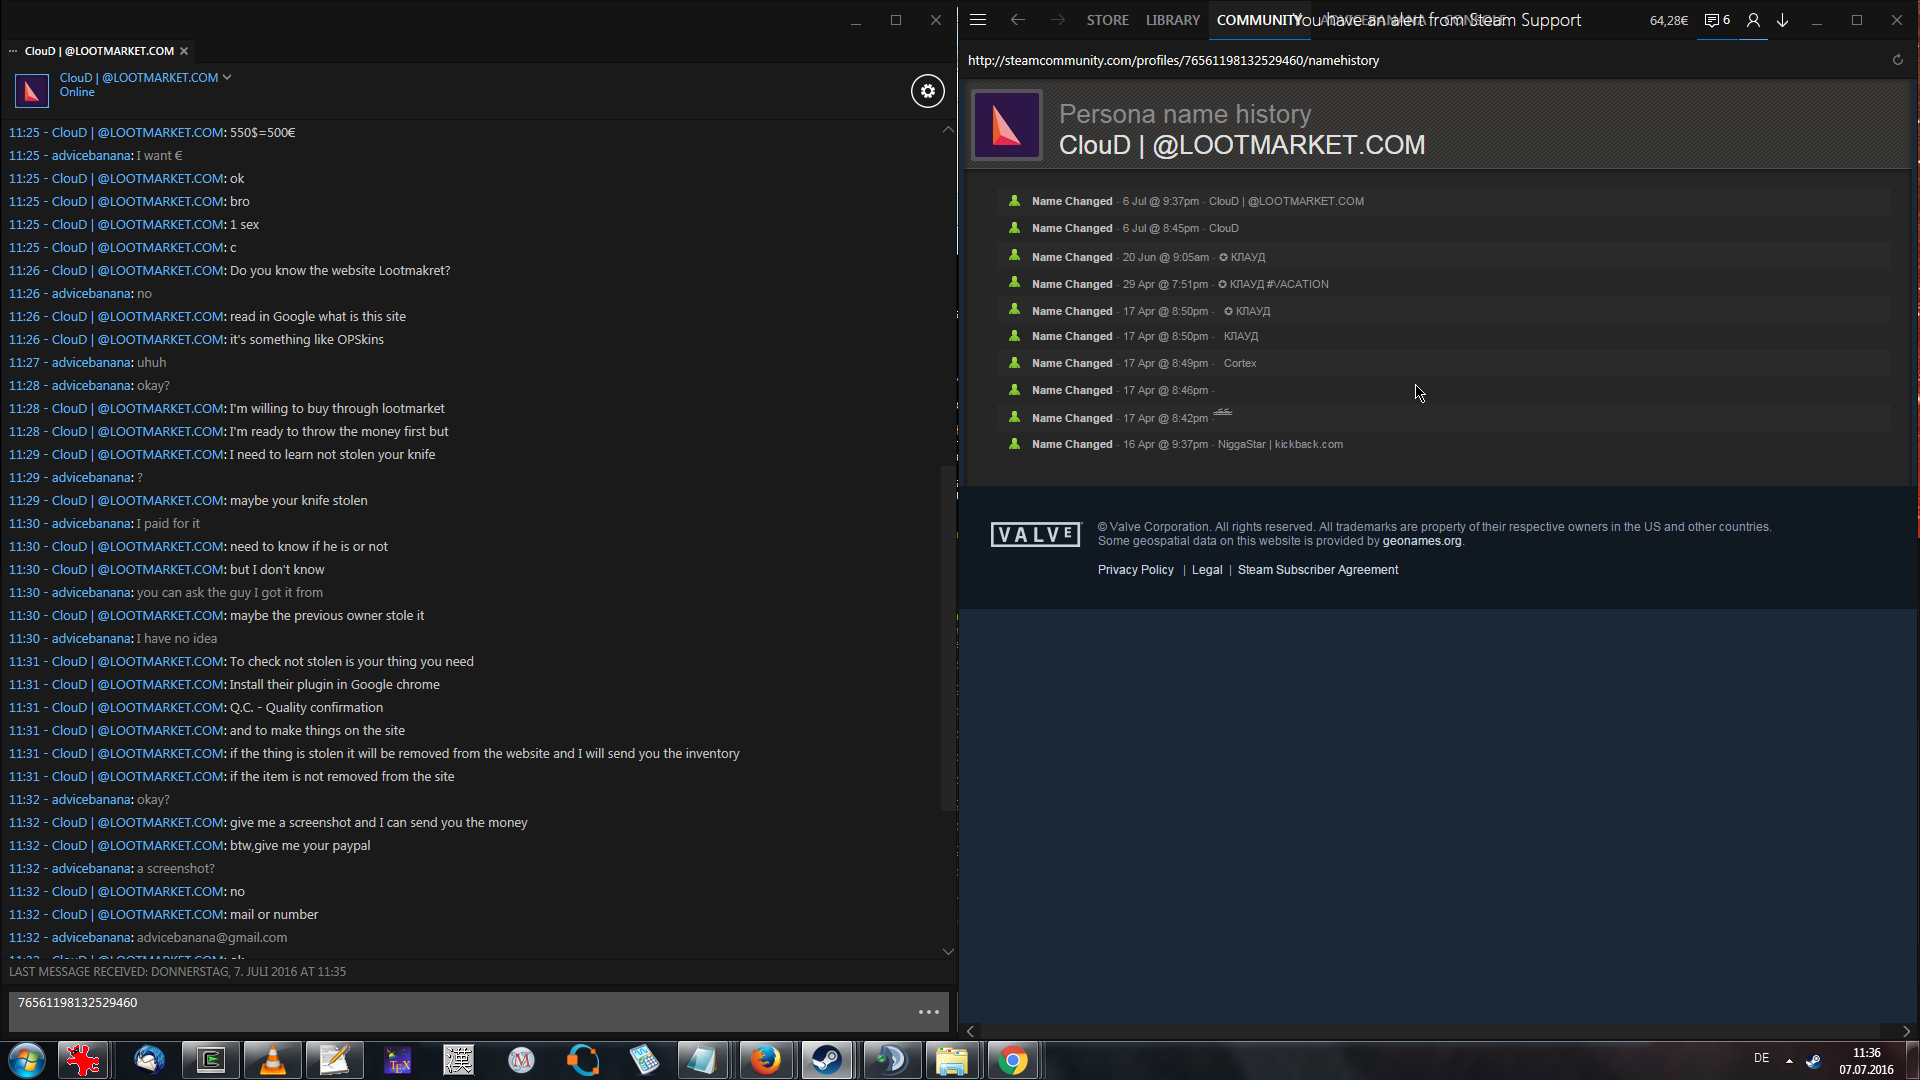Viewport: 1920px width, 1080px height.
Task: Open chat settings gear icon
Action: [927, 91]
